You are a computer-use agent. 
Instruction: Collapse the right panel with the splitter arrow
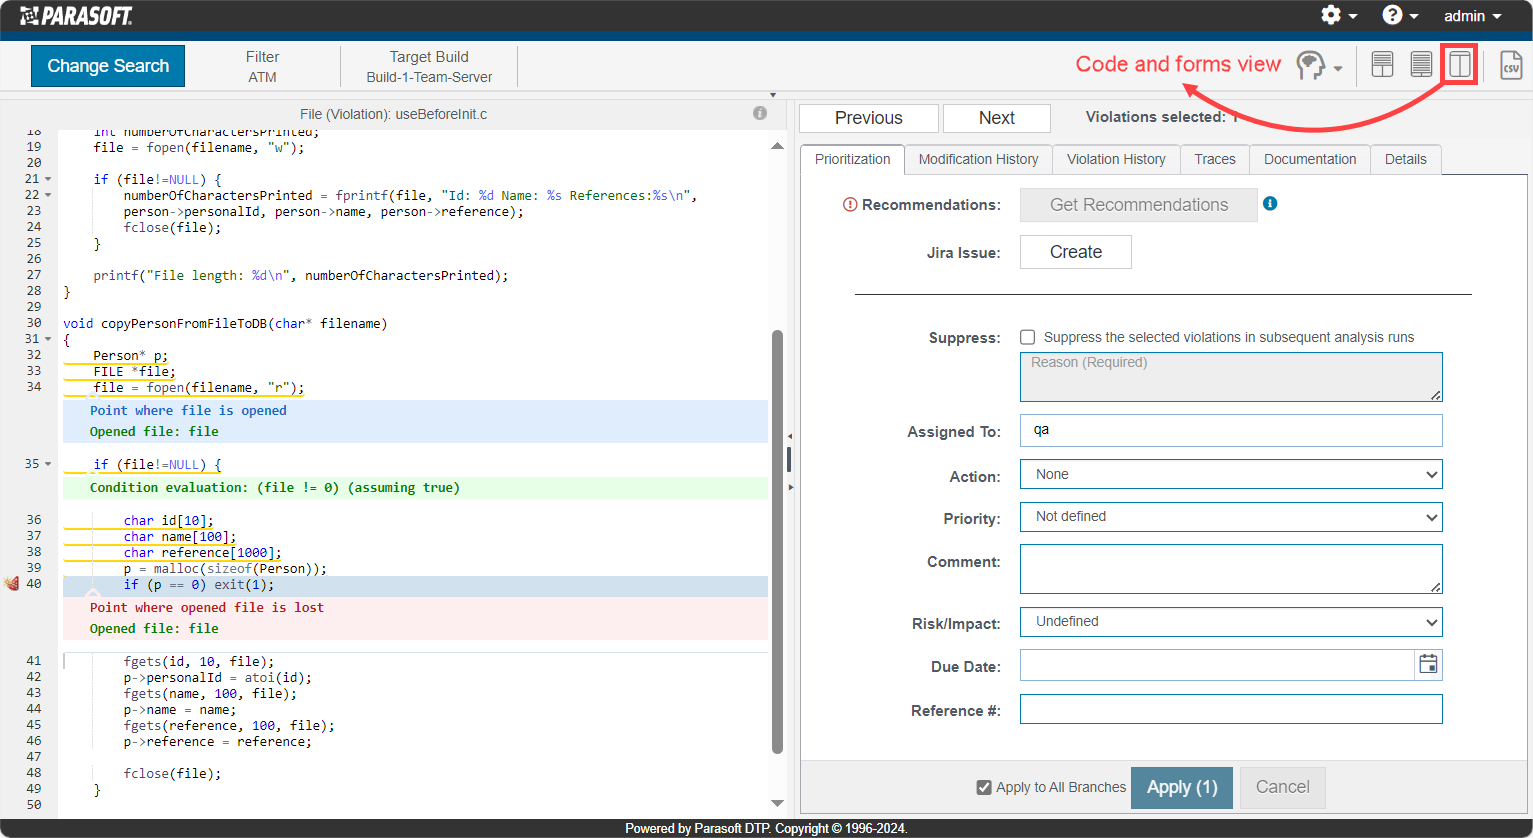coord(789,487)
